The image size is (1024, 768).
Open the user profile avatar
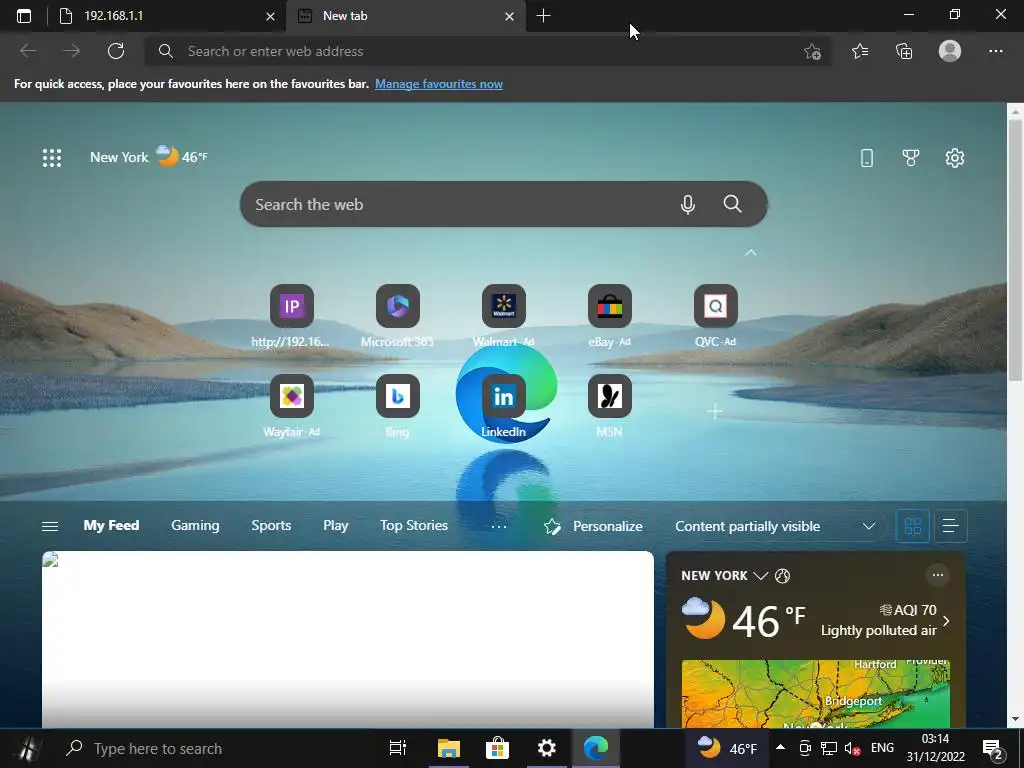pyautogui.click(x=950, y=51)
